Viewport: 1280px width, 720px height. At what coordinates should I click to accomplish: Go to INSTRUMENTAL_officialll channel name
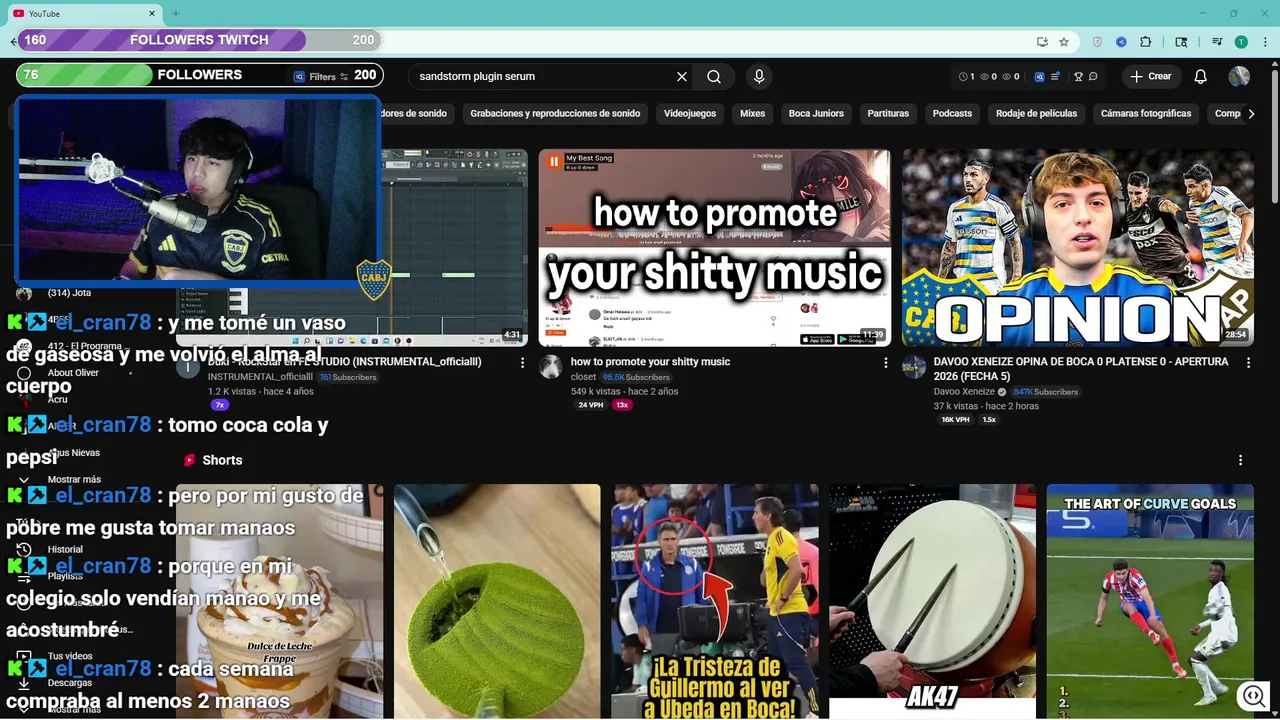[260, 378]
